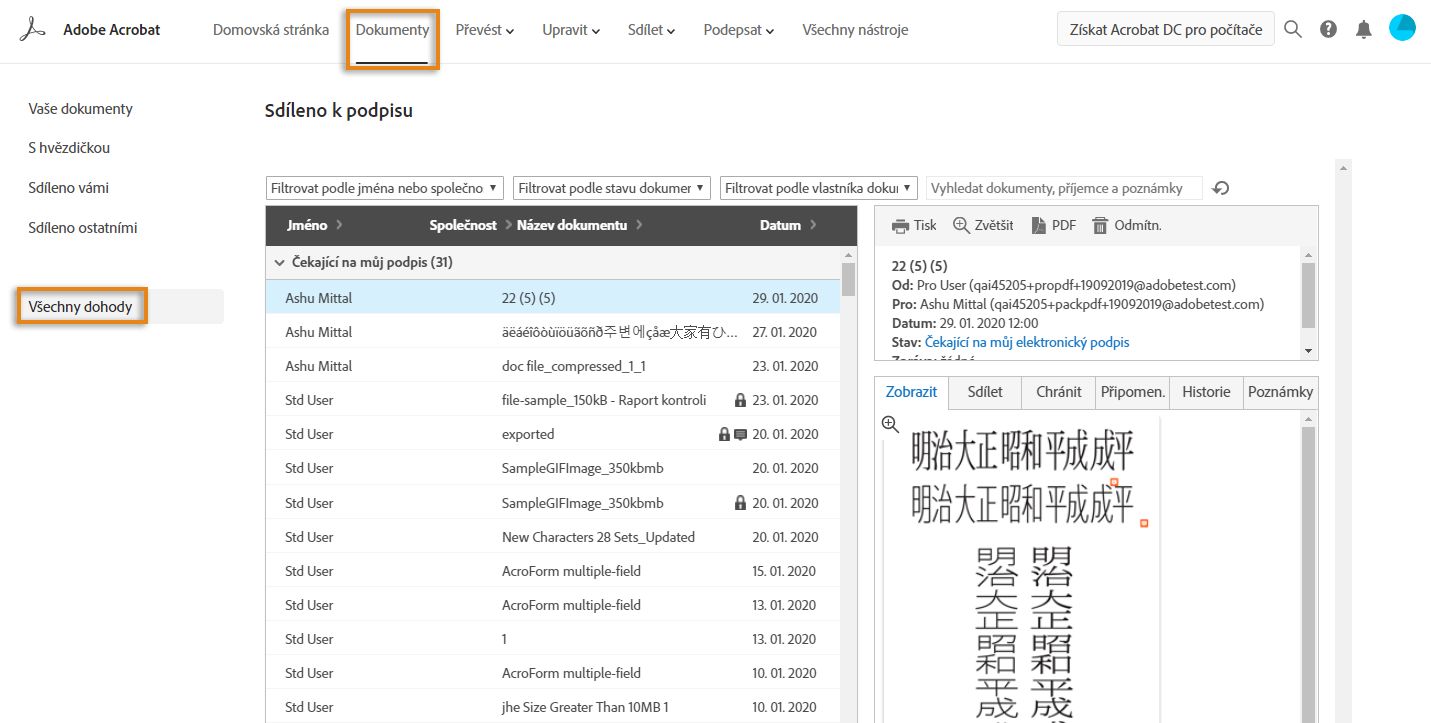
Task: Sort by the Jméno column header
Action: pyautogui.click(x=314, y=225)
